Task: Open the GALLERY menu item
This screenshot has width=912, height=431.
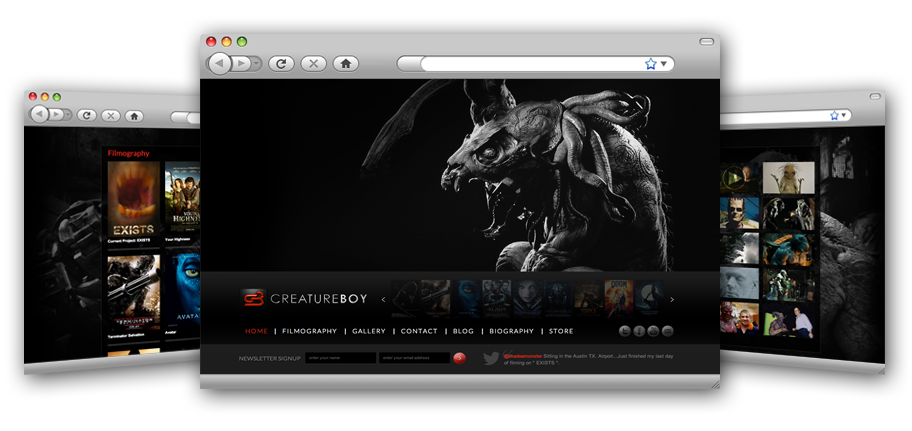Action: 369,331
